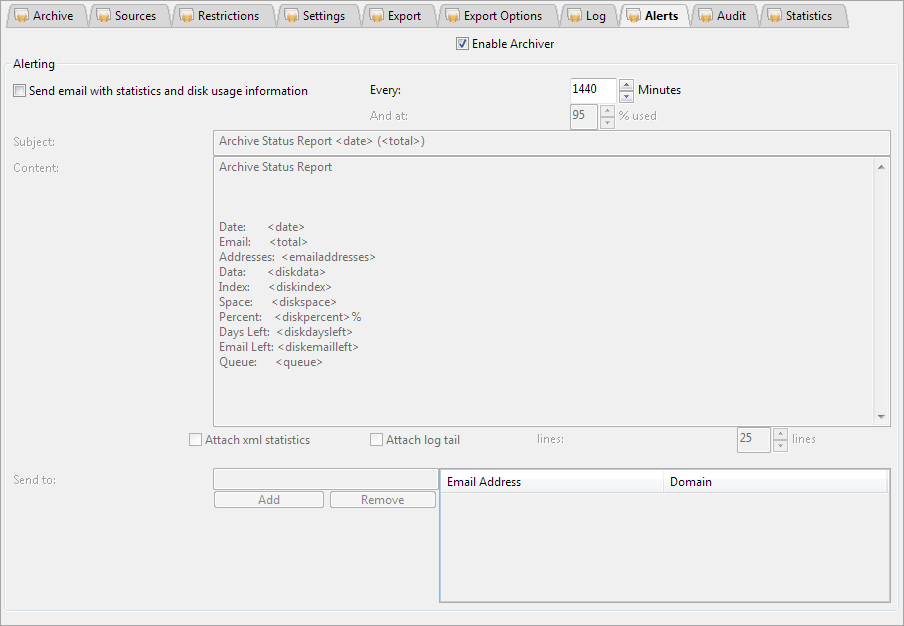Click the Send to email input field
Viewport: 904px width, 626px height.
click(x=325, y=479)
